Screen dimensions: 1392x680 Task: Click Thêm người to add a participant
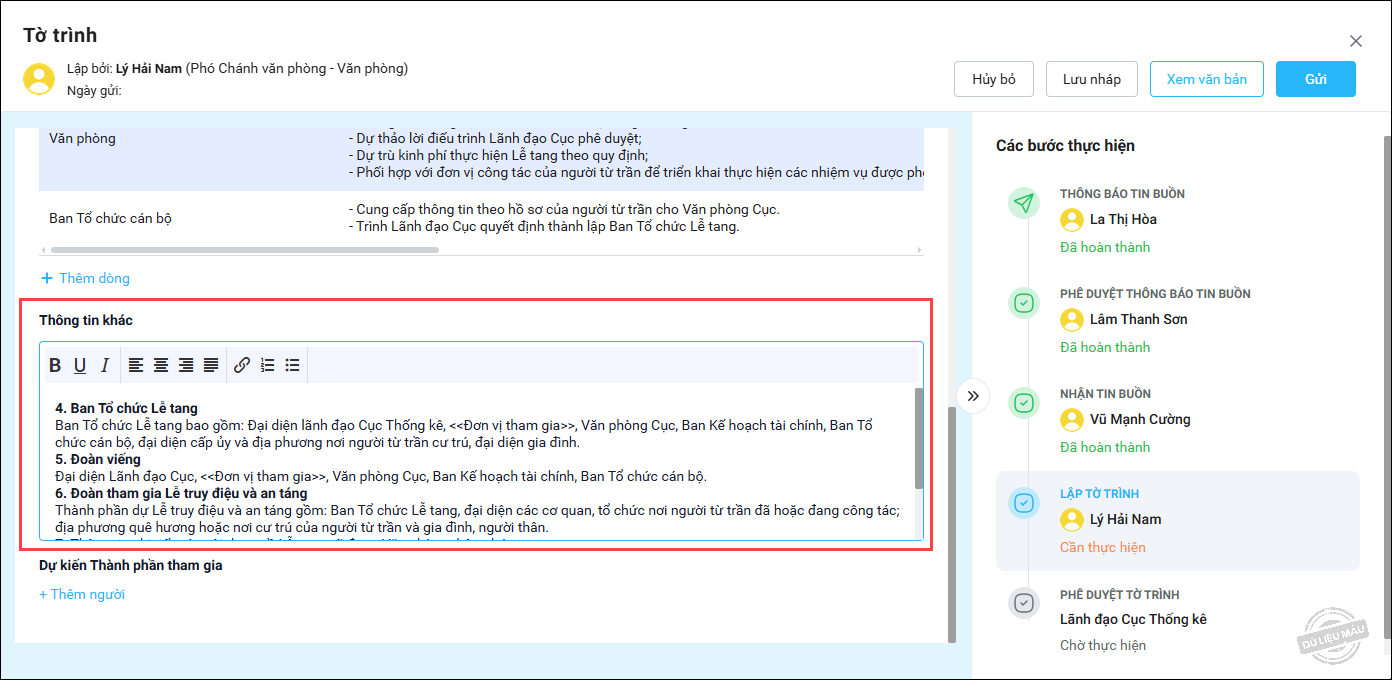click(82, 594)
